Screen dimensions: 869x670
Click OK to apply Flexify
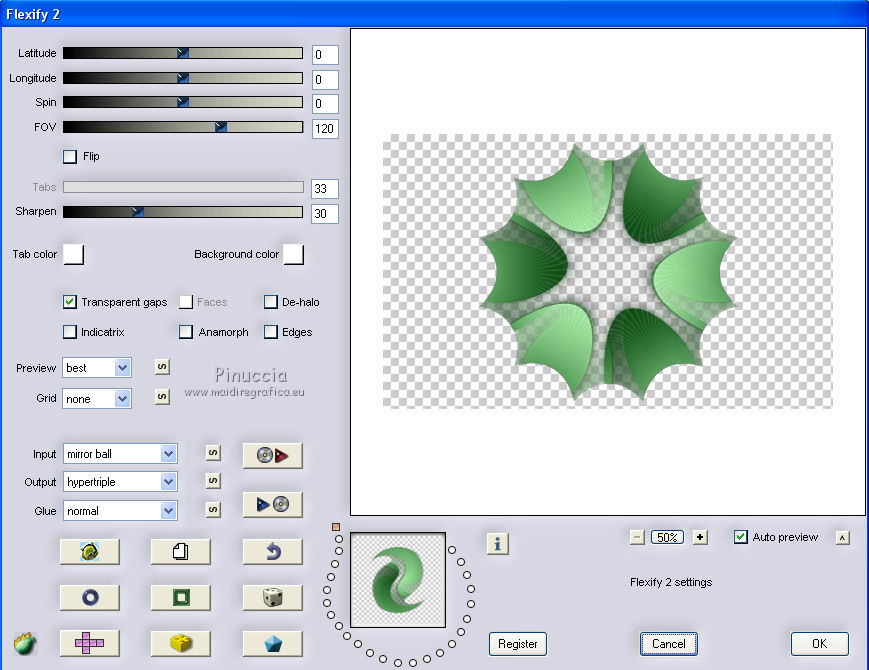[819, 644]
